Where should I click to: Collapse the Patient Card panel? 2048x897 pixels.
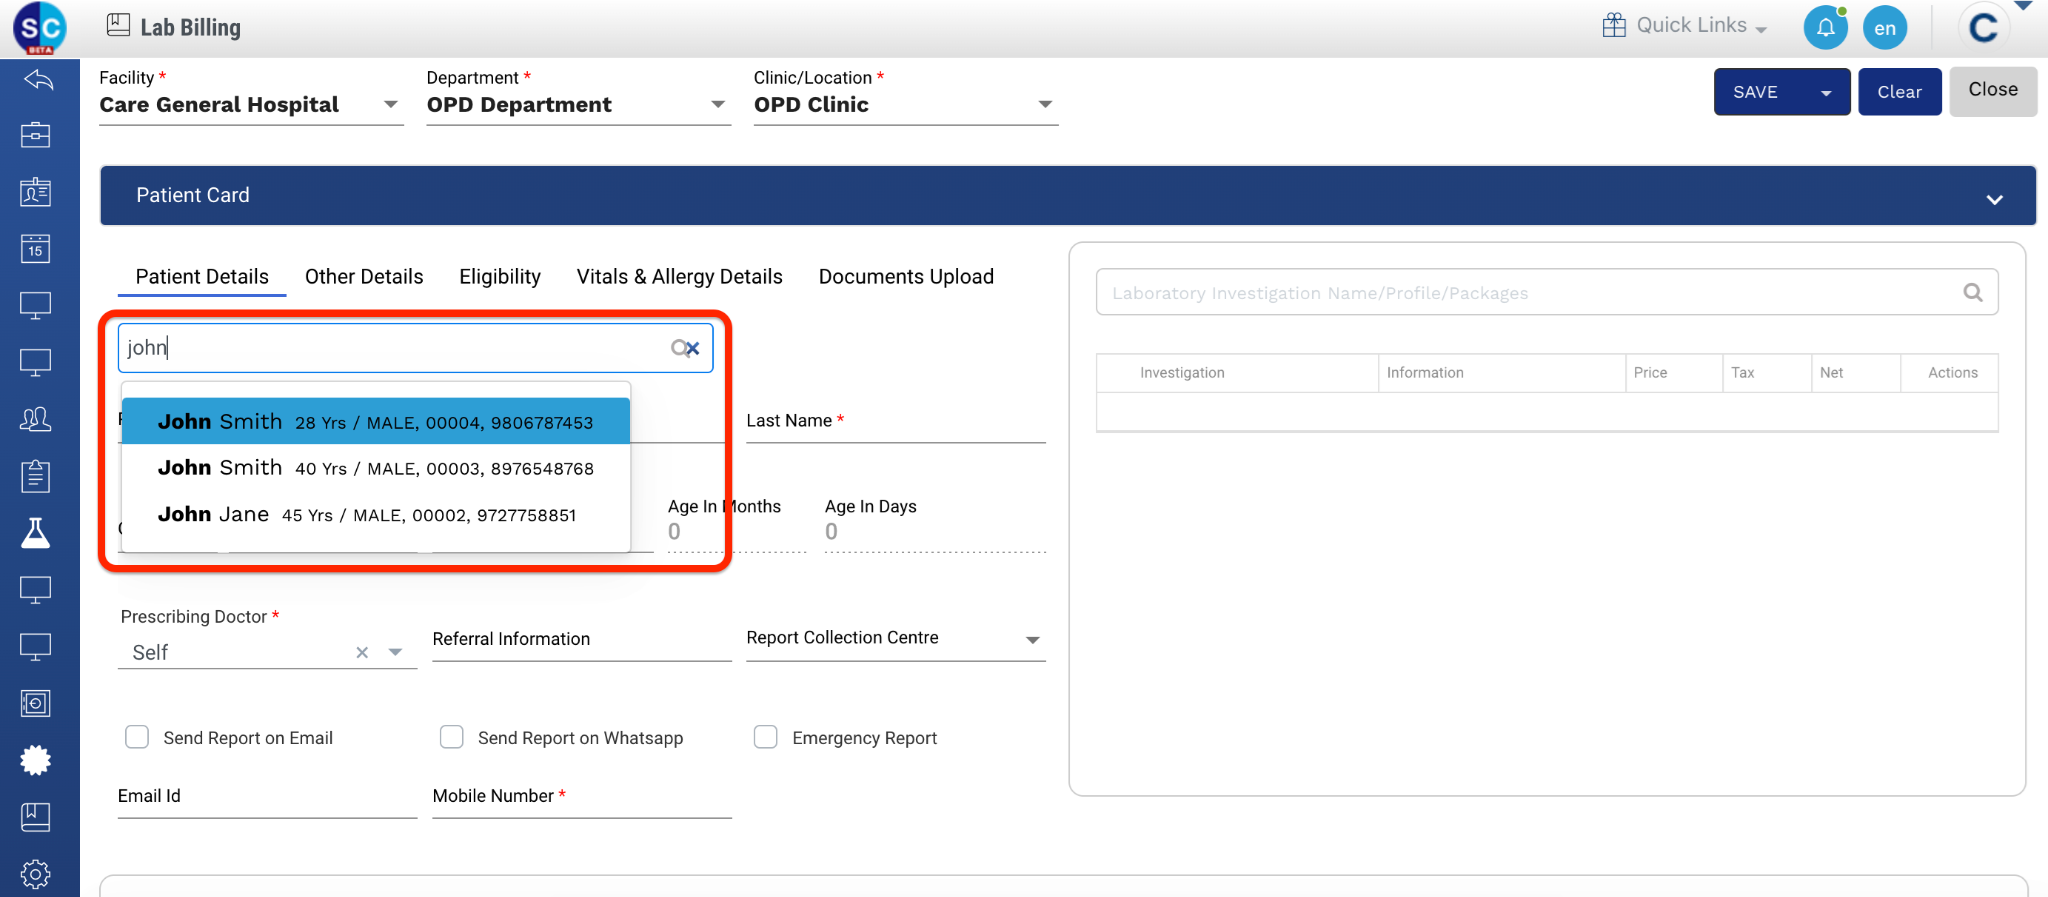[x=1994, y=199]
